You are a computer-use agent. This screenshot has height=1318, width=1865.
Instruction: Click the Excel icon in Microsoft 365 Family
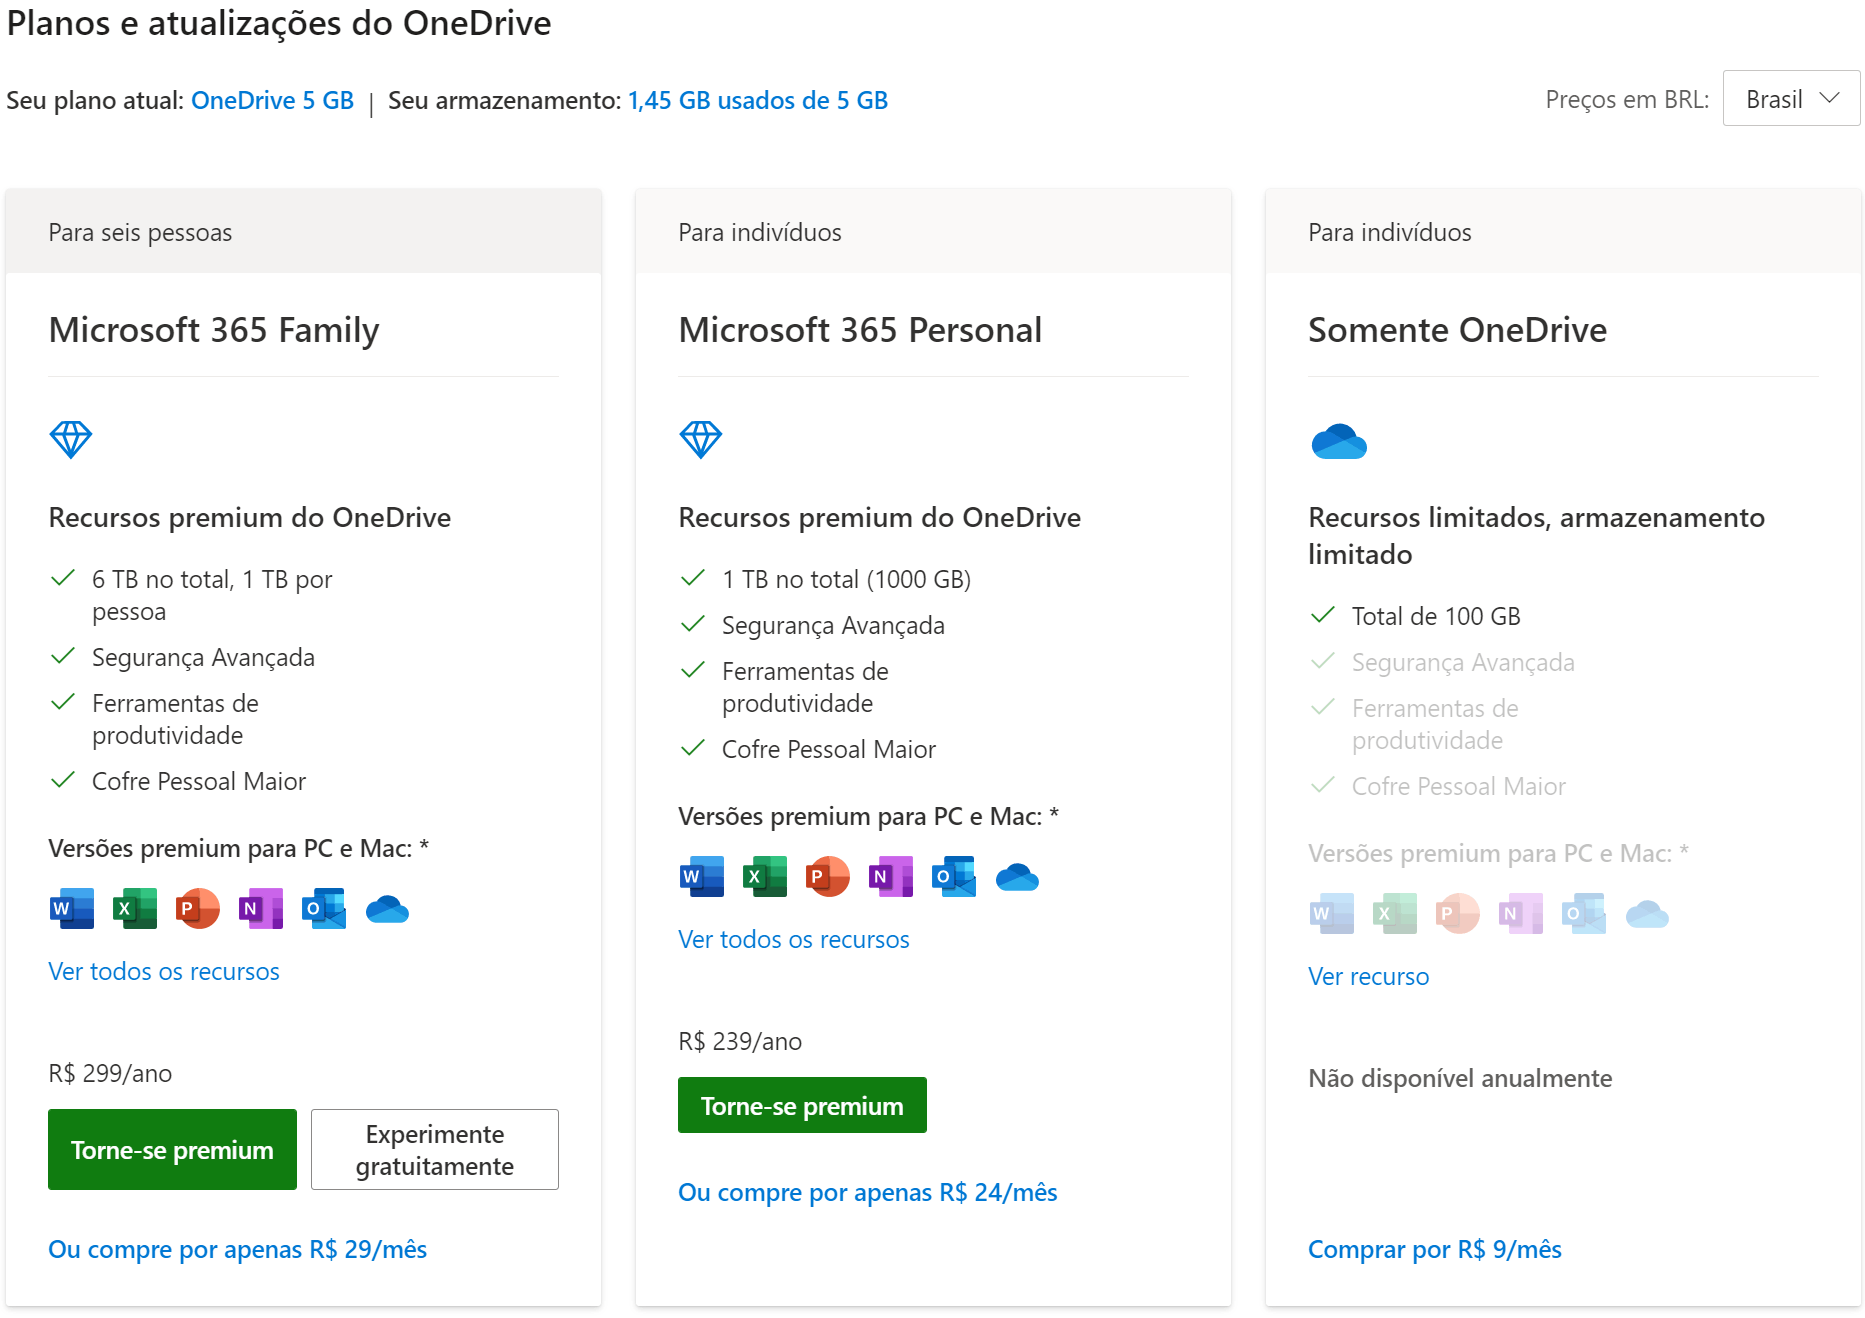(x=135, y=909)
